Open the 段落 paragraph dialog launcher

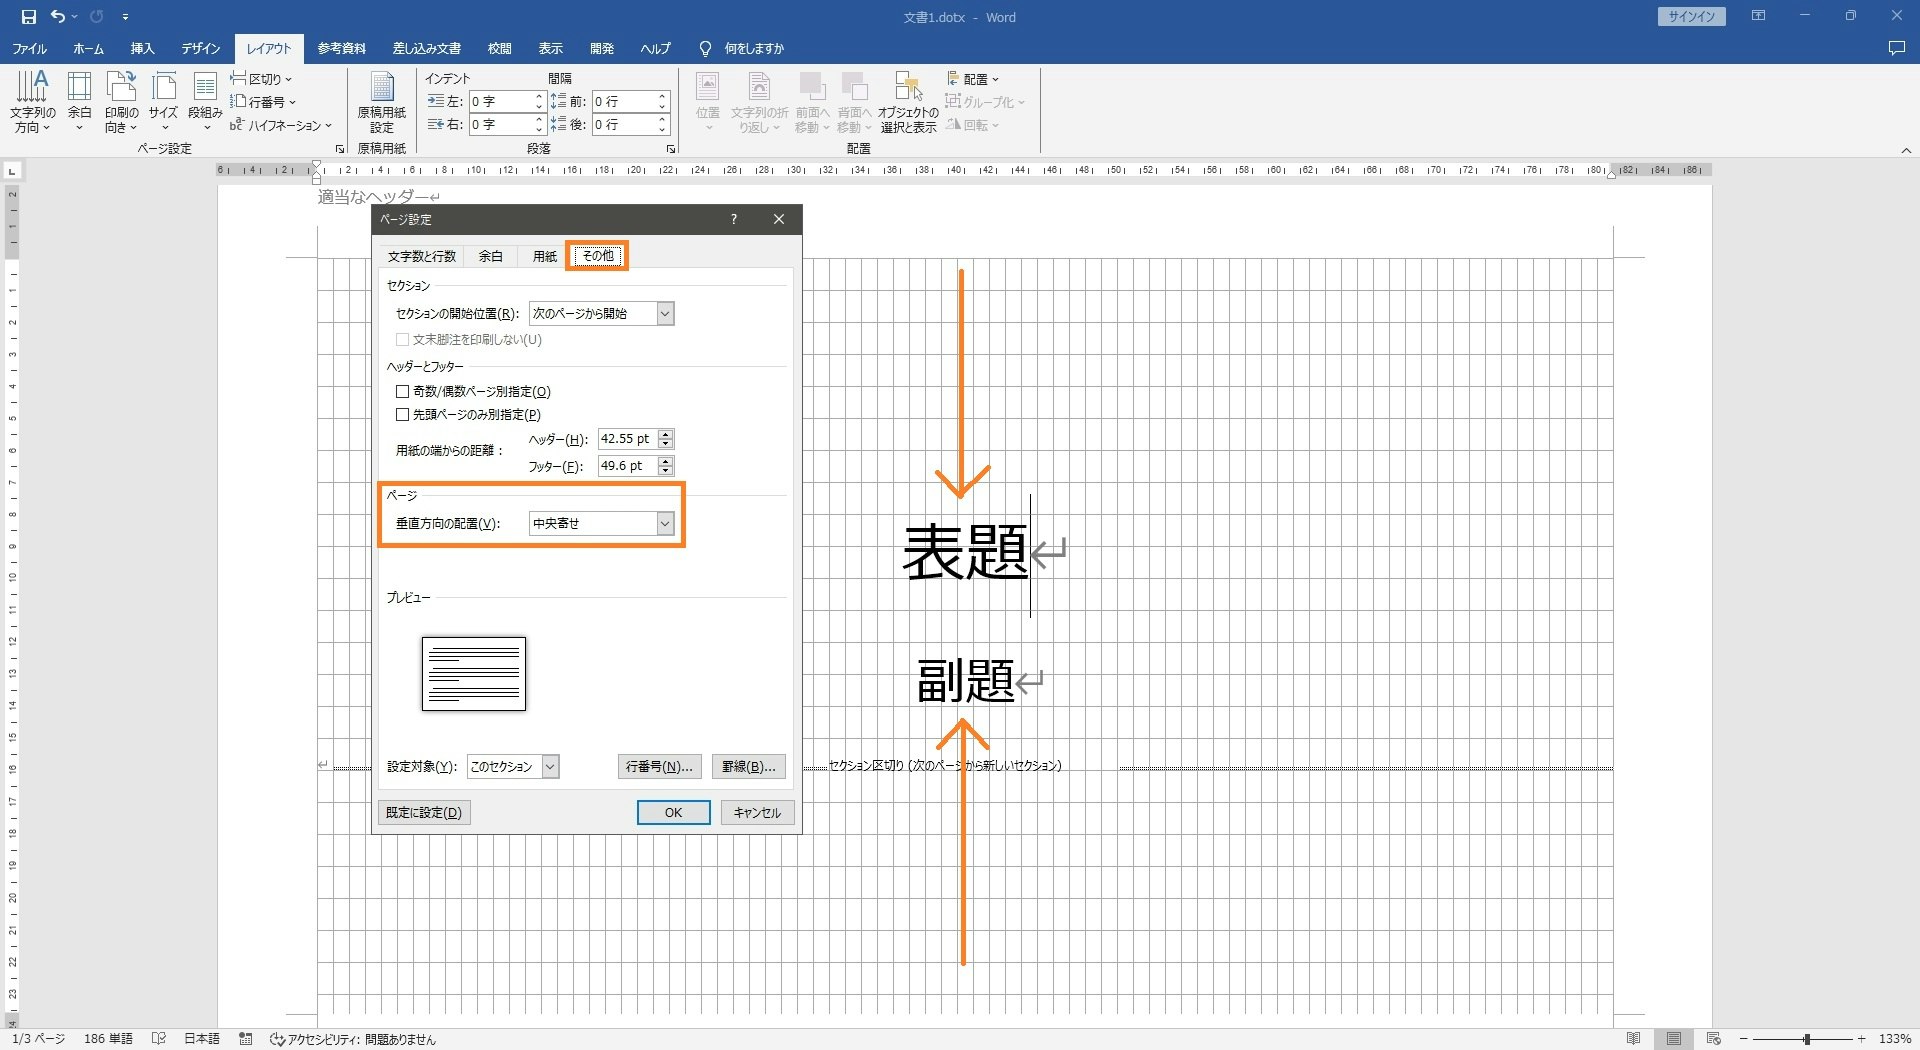point(670,149)
